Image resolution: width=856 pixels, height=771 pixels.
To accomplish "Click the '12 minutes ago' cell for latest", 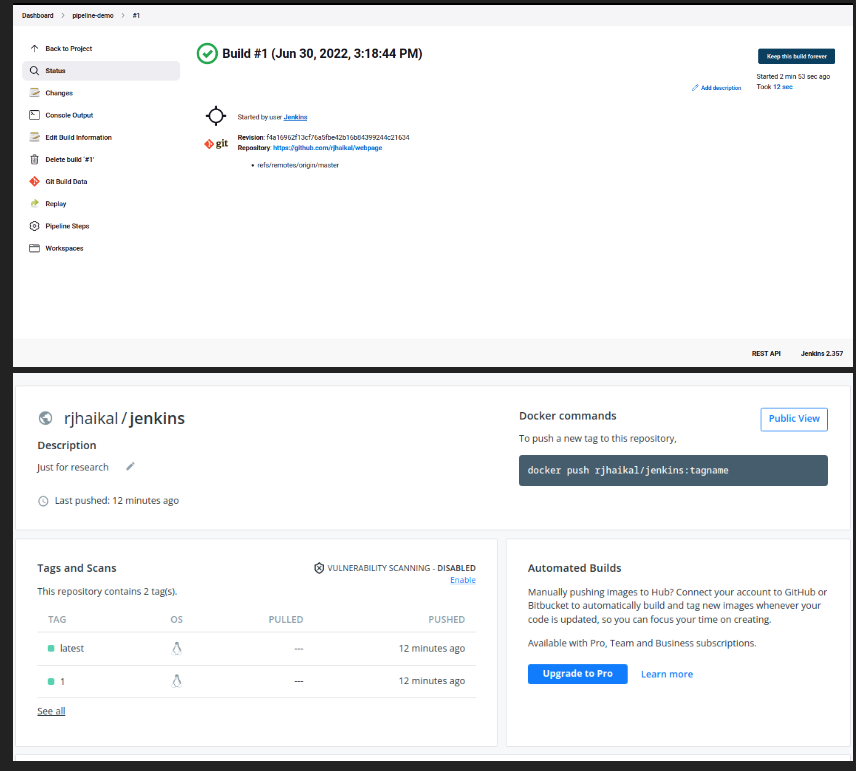I will 431,649.
